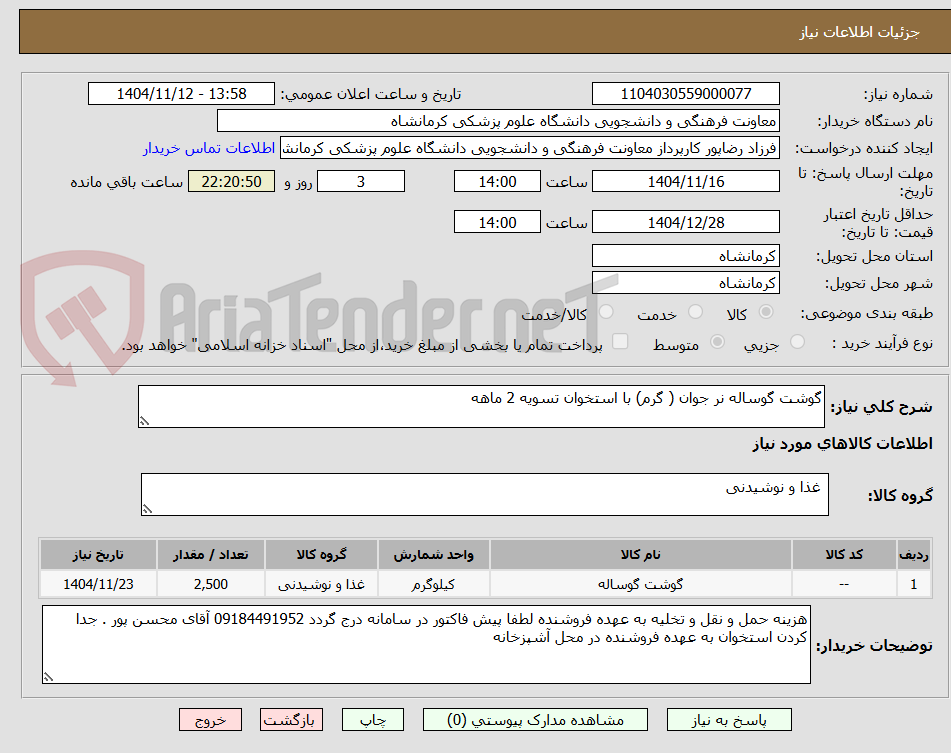Click the announcement date field 1404/11/12 - 13:58

click(x=181, y=94)
